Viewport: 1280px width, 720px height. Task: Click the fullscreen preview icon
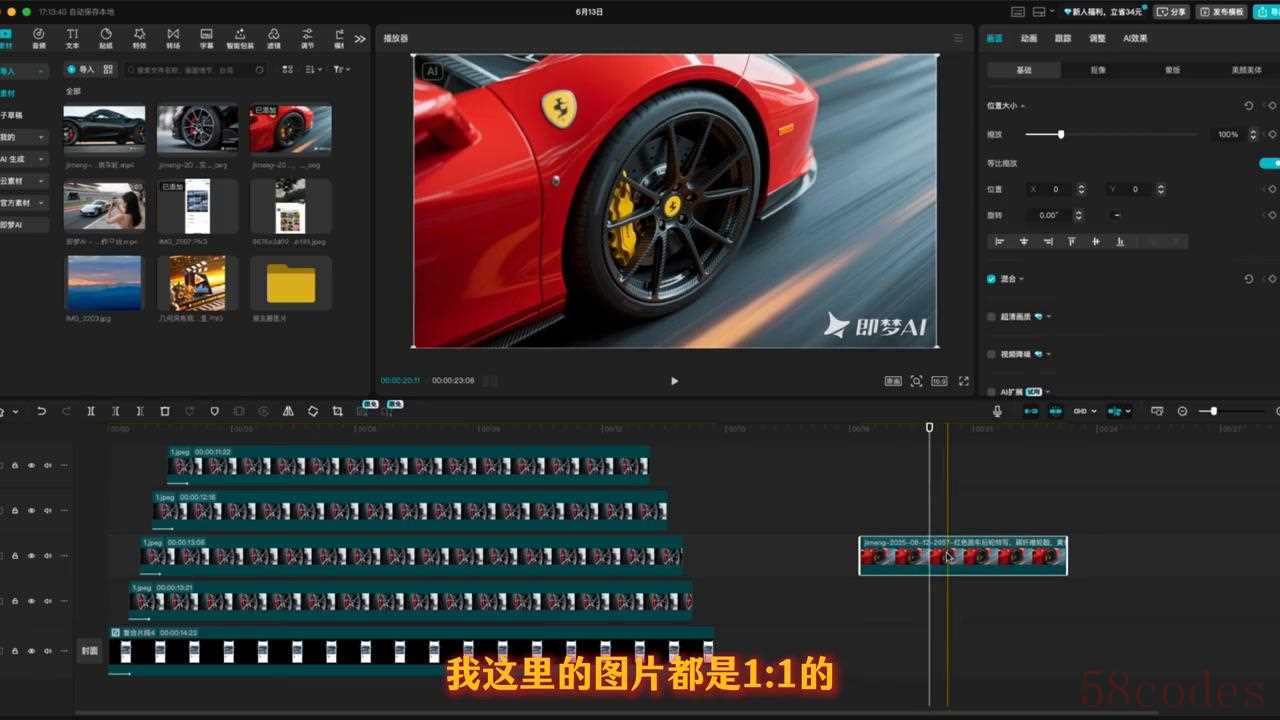[x=964, y=381]
